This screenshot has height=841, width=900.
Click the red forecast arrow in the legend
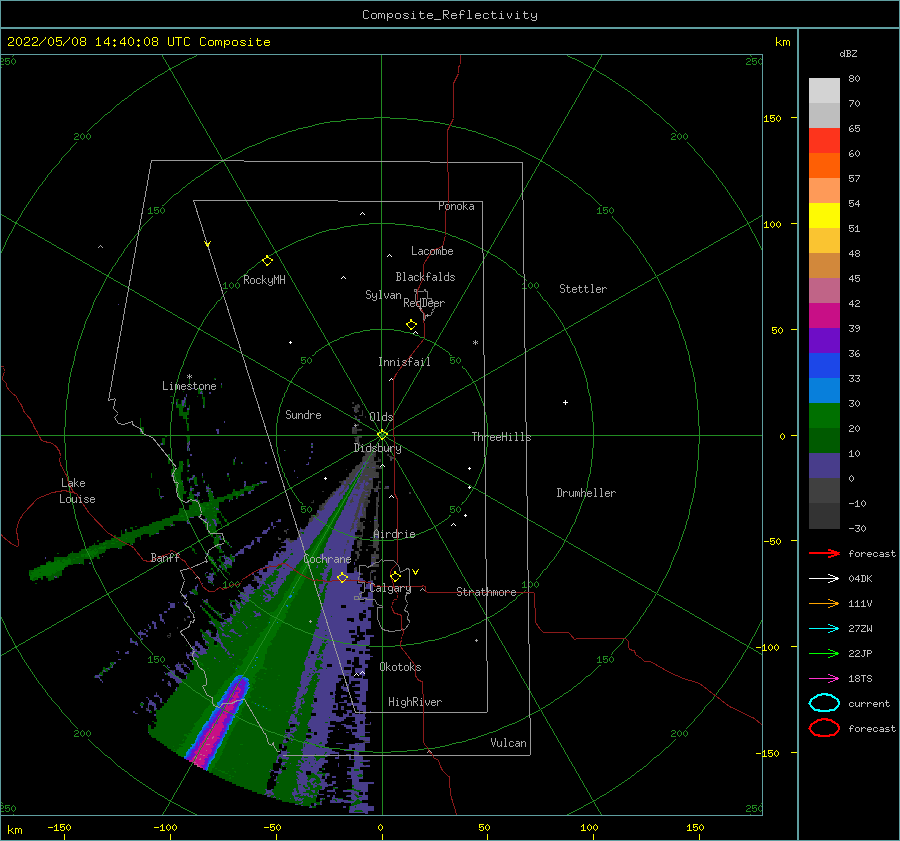click(824, 553)
